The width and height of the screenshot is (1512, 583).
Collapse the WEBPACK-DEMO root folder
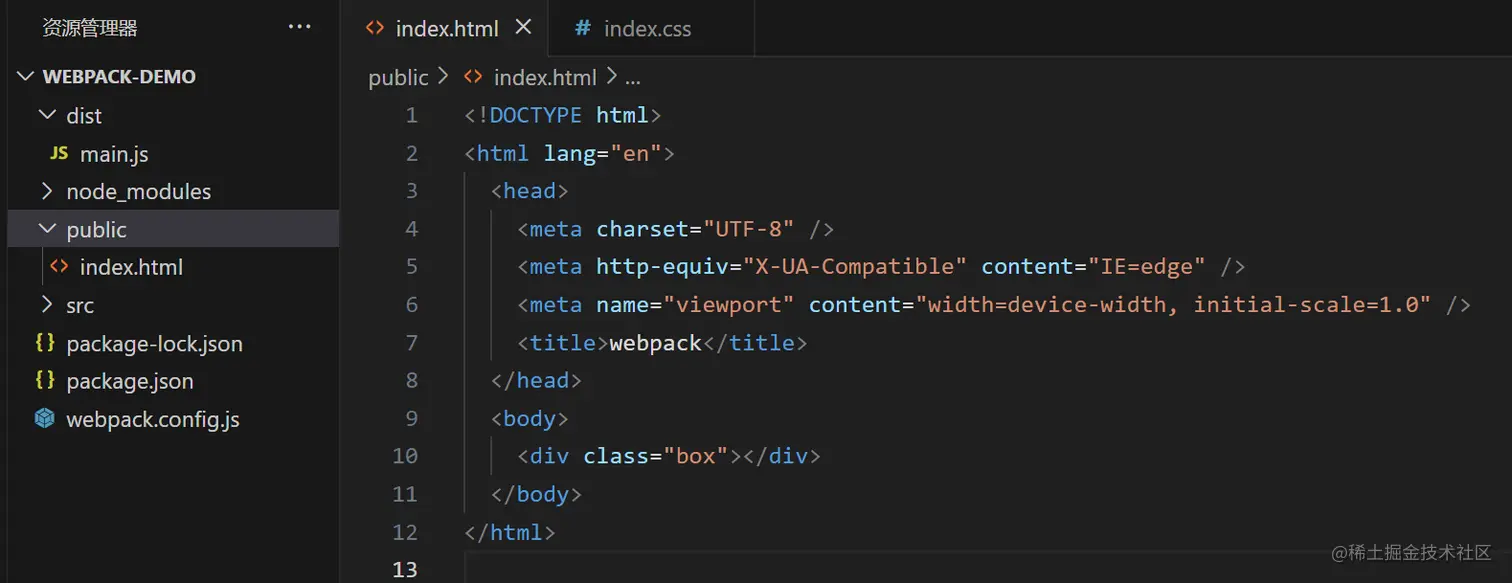26,77
